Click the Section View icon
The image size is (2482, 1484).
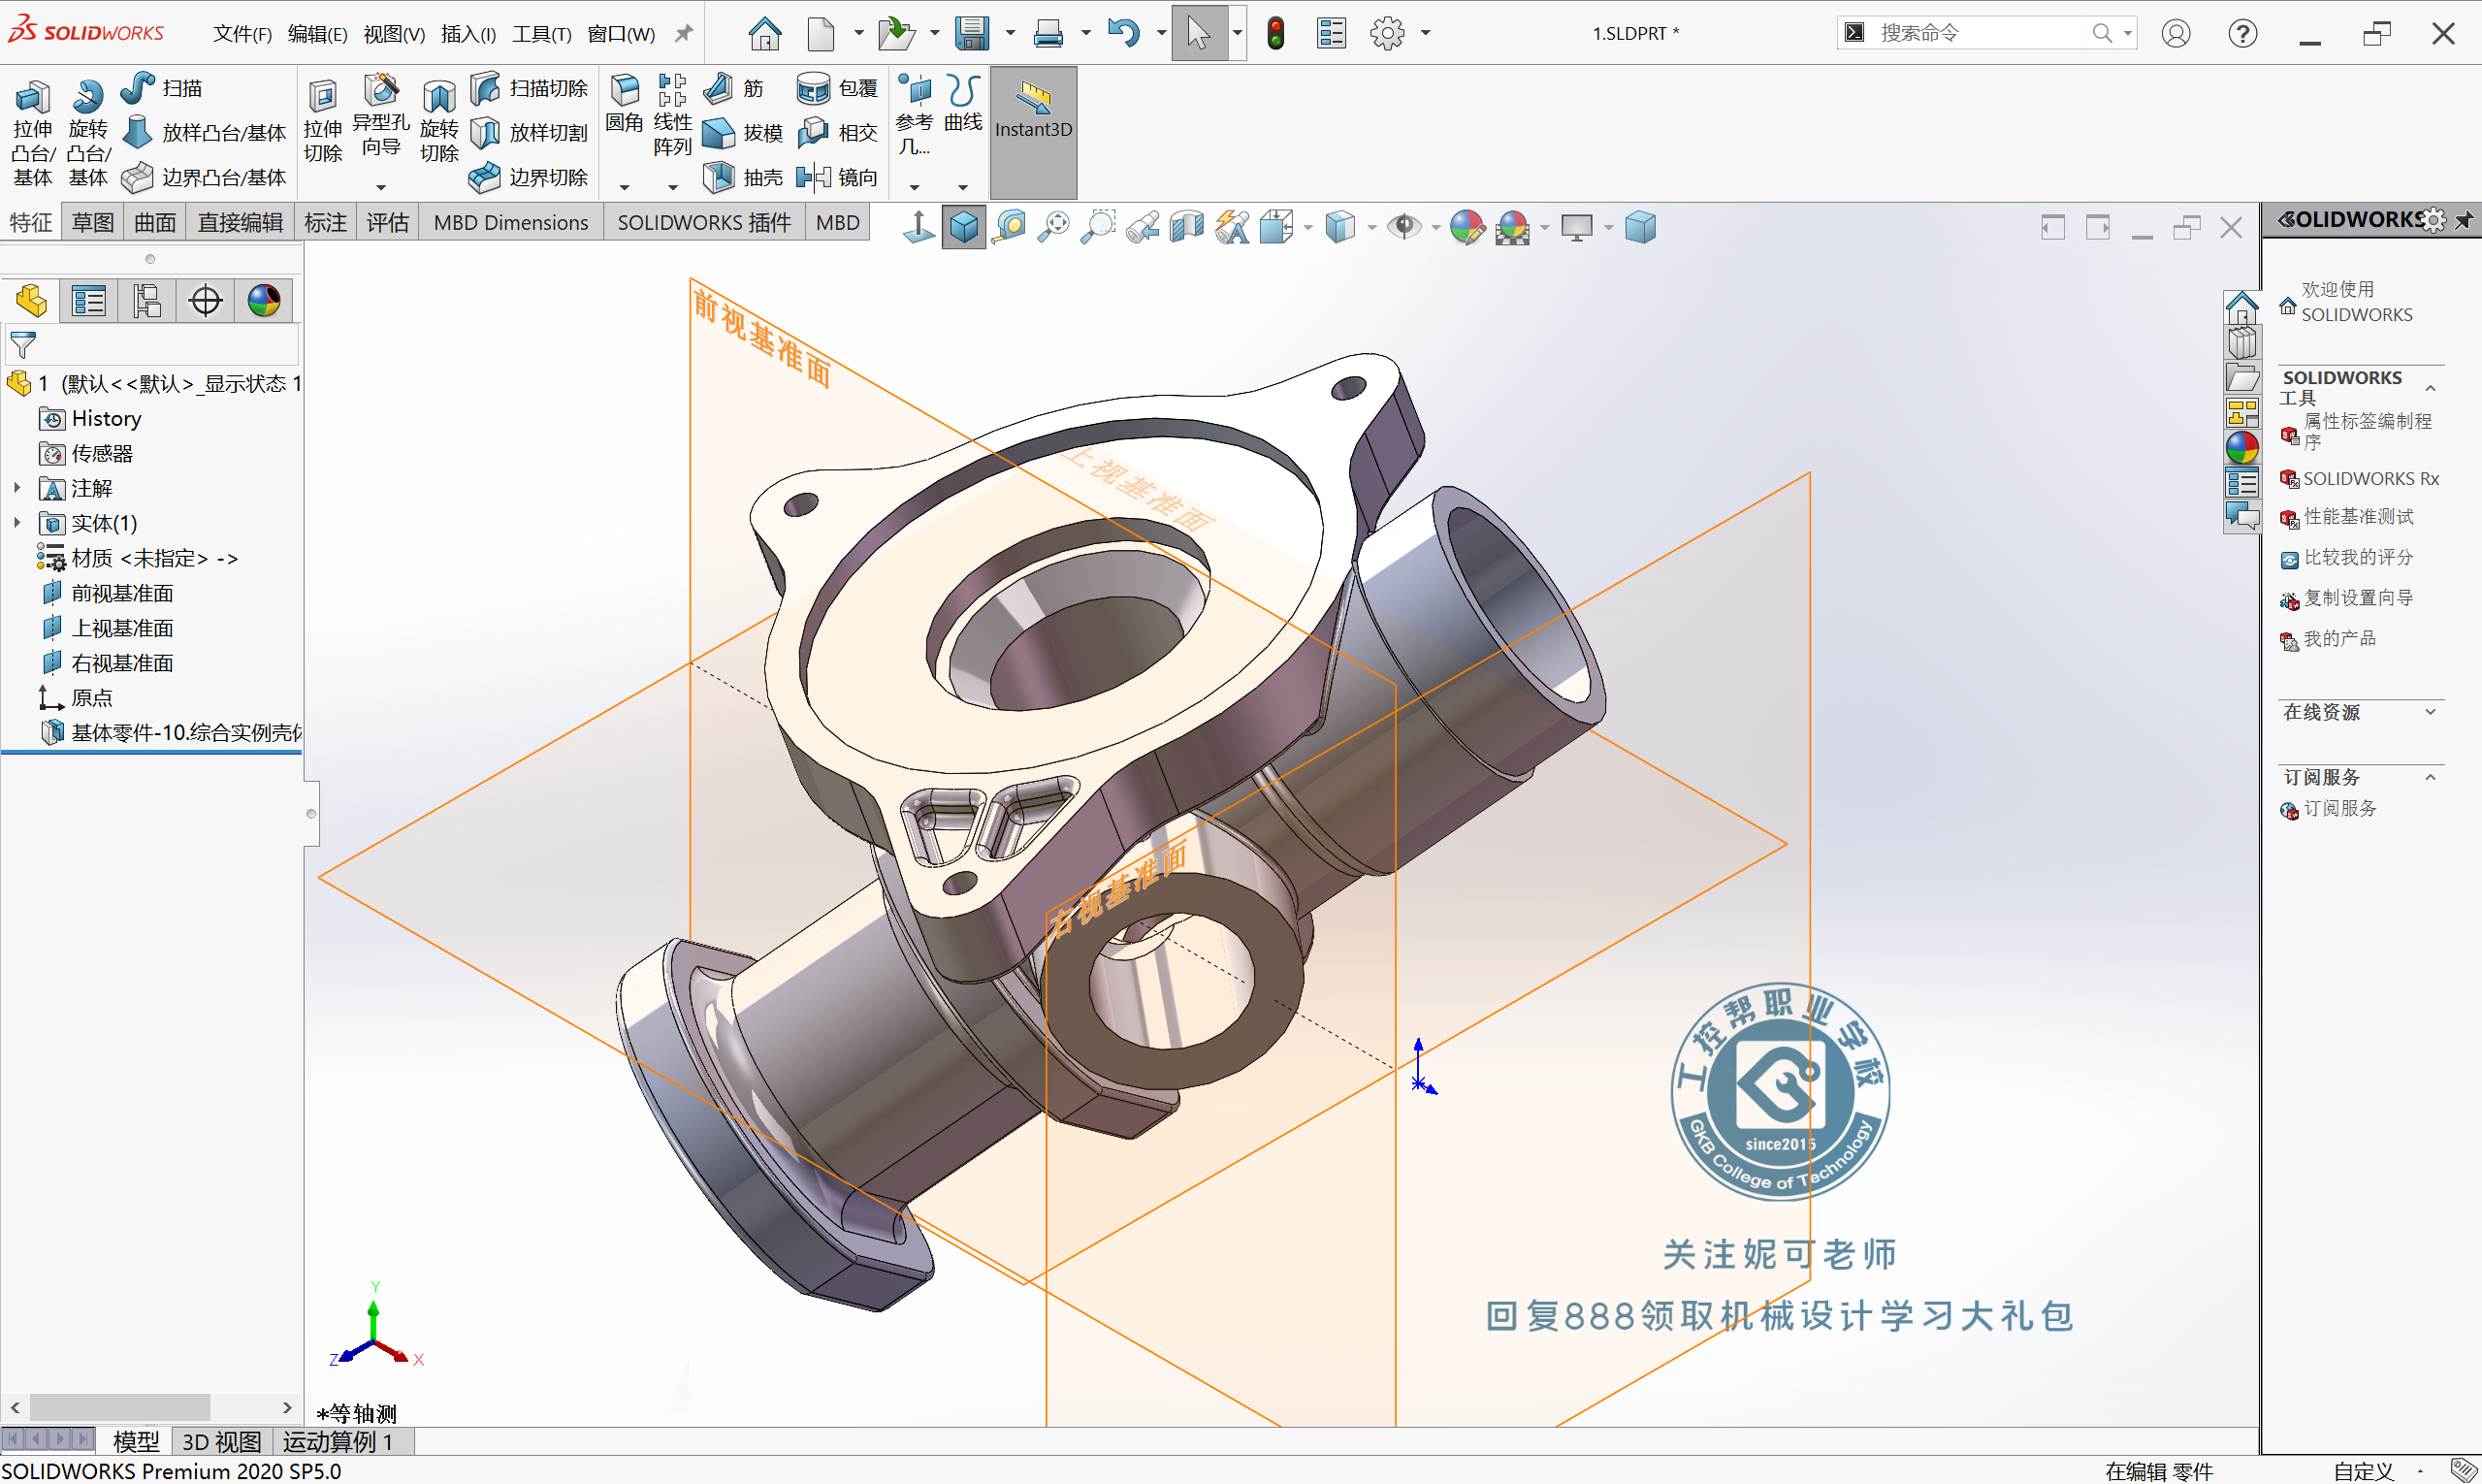coord(1187,227)
